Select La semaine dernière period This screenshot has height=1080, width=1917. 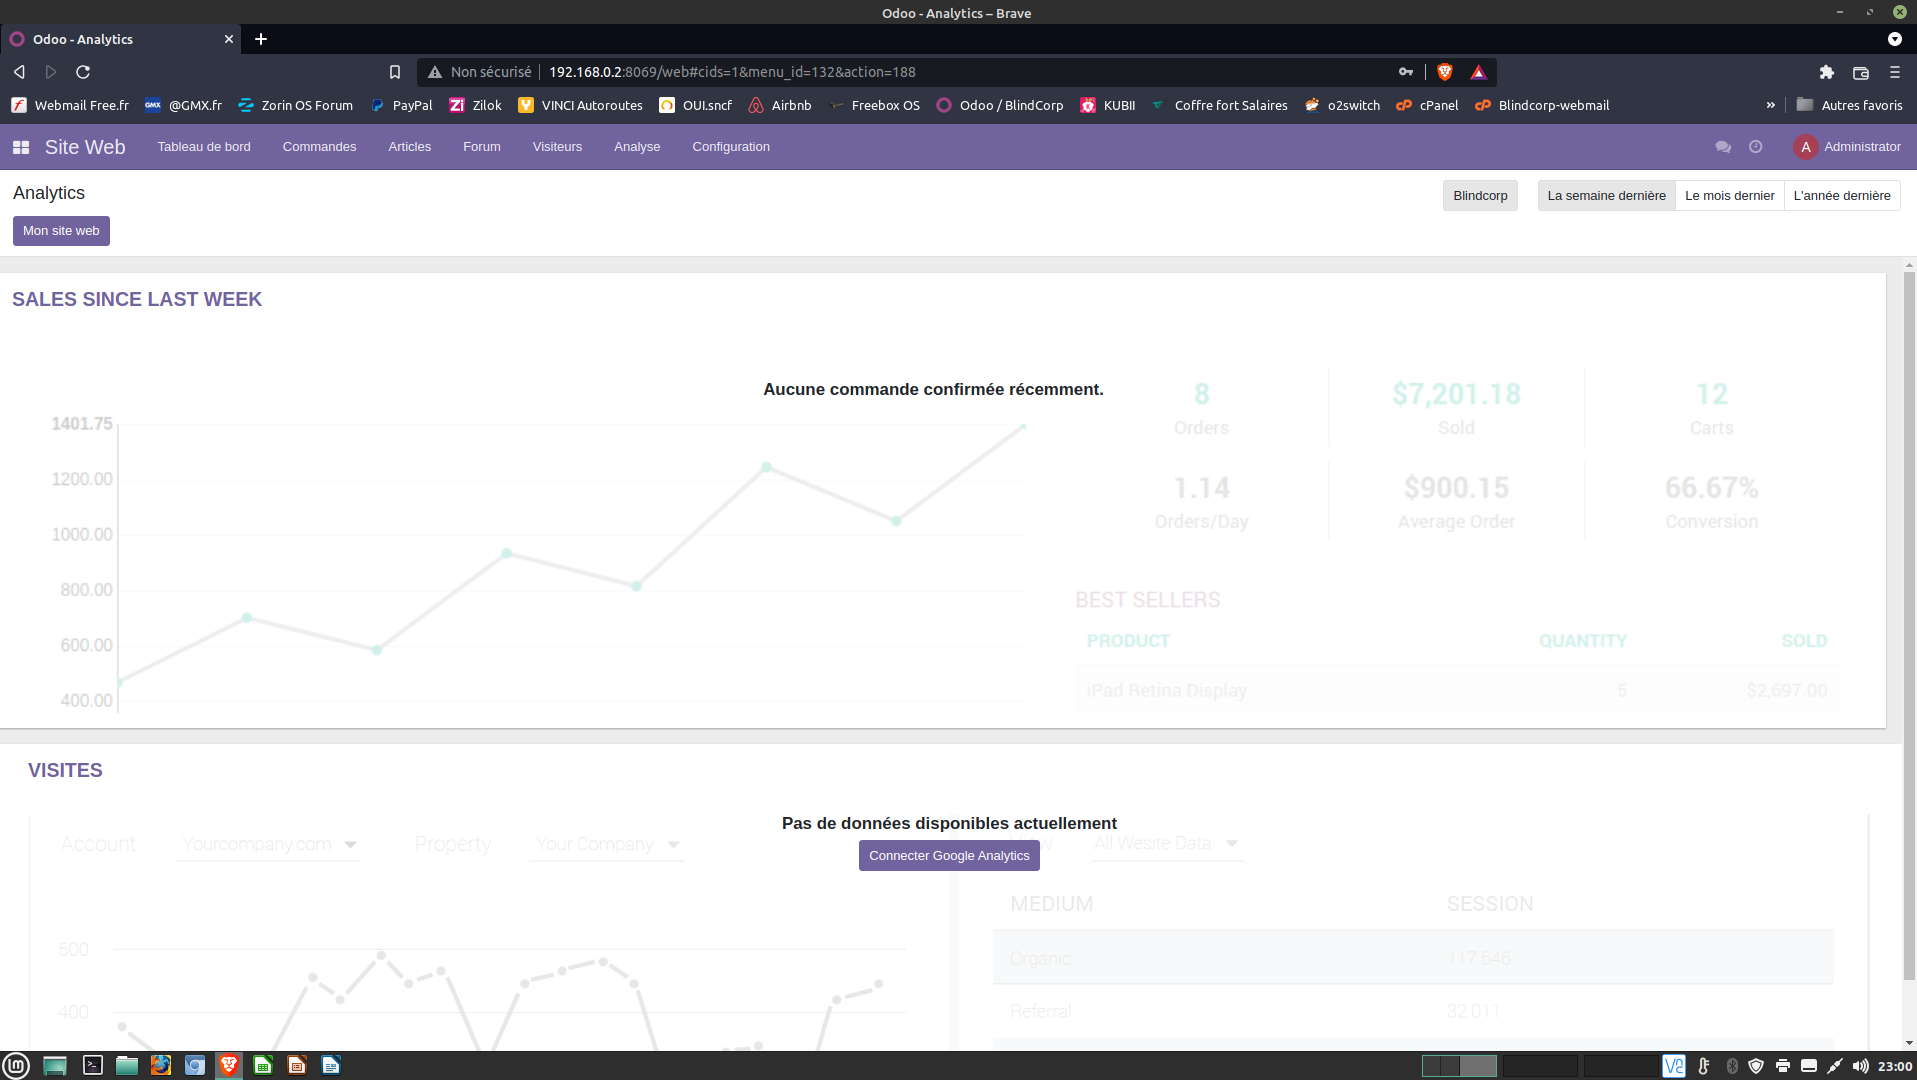(x=1606, y=196)
